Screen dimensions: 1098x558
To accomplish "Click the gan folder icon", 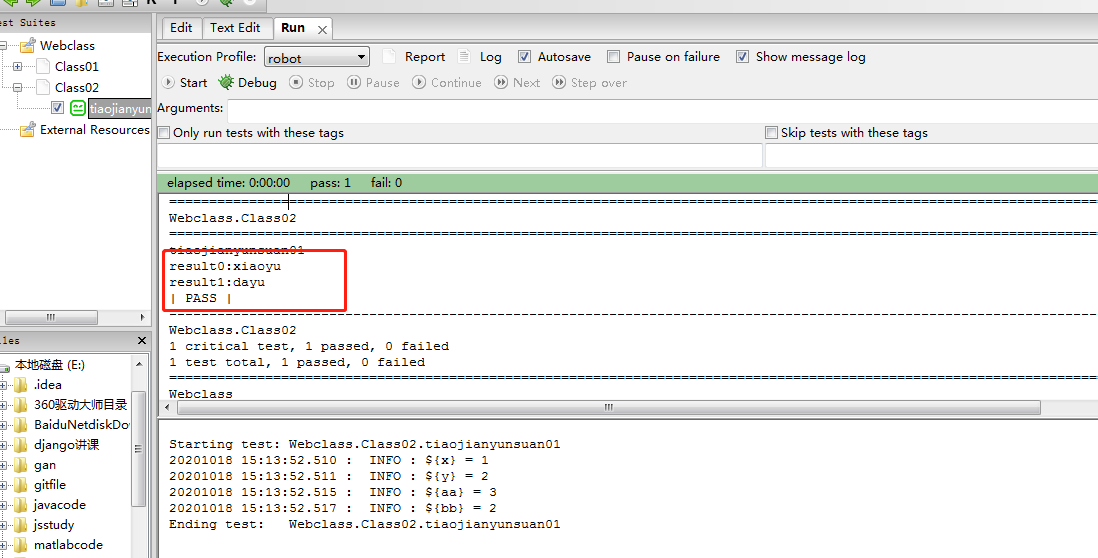I will tap(21, 465).
